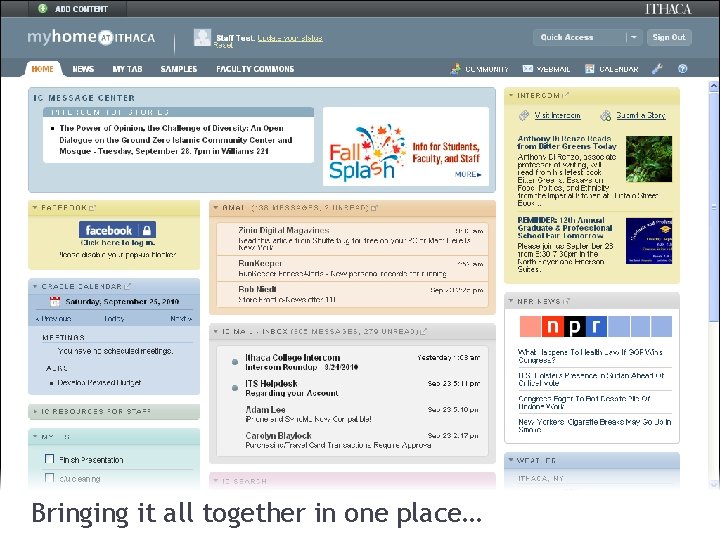Click the Submit a Story link
This screenshot has height=540, width=720.
(x=641, y=116)
